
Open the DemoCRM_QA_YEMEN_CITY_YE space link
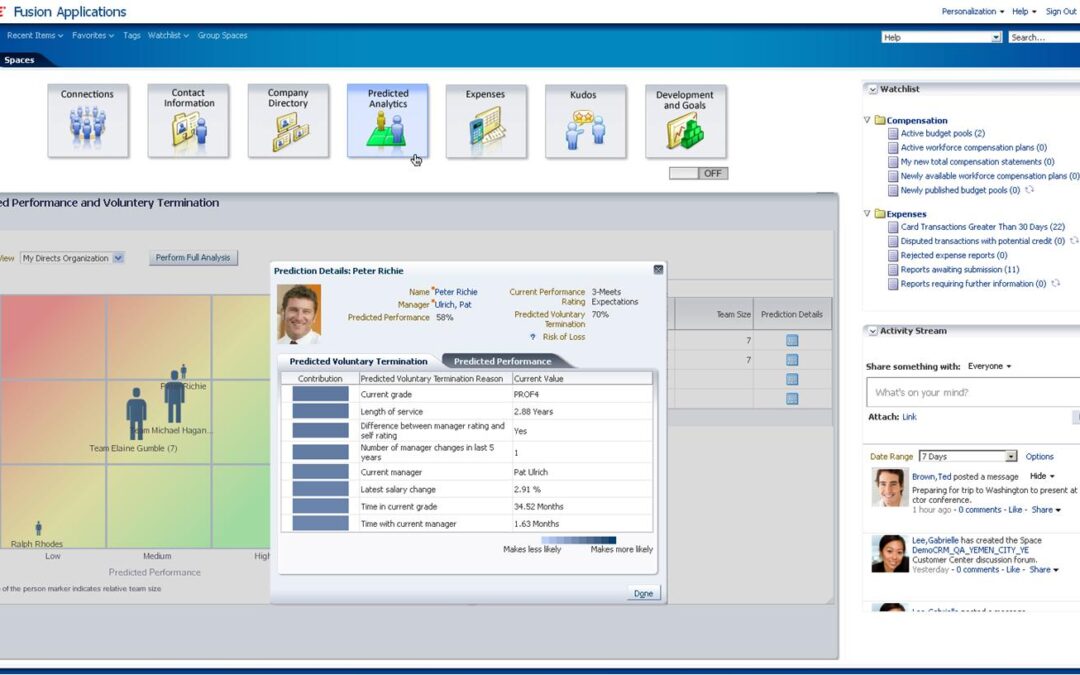tap(970, 550)
